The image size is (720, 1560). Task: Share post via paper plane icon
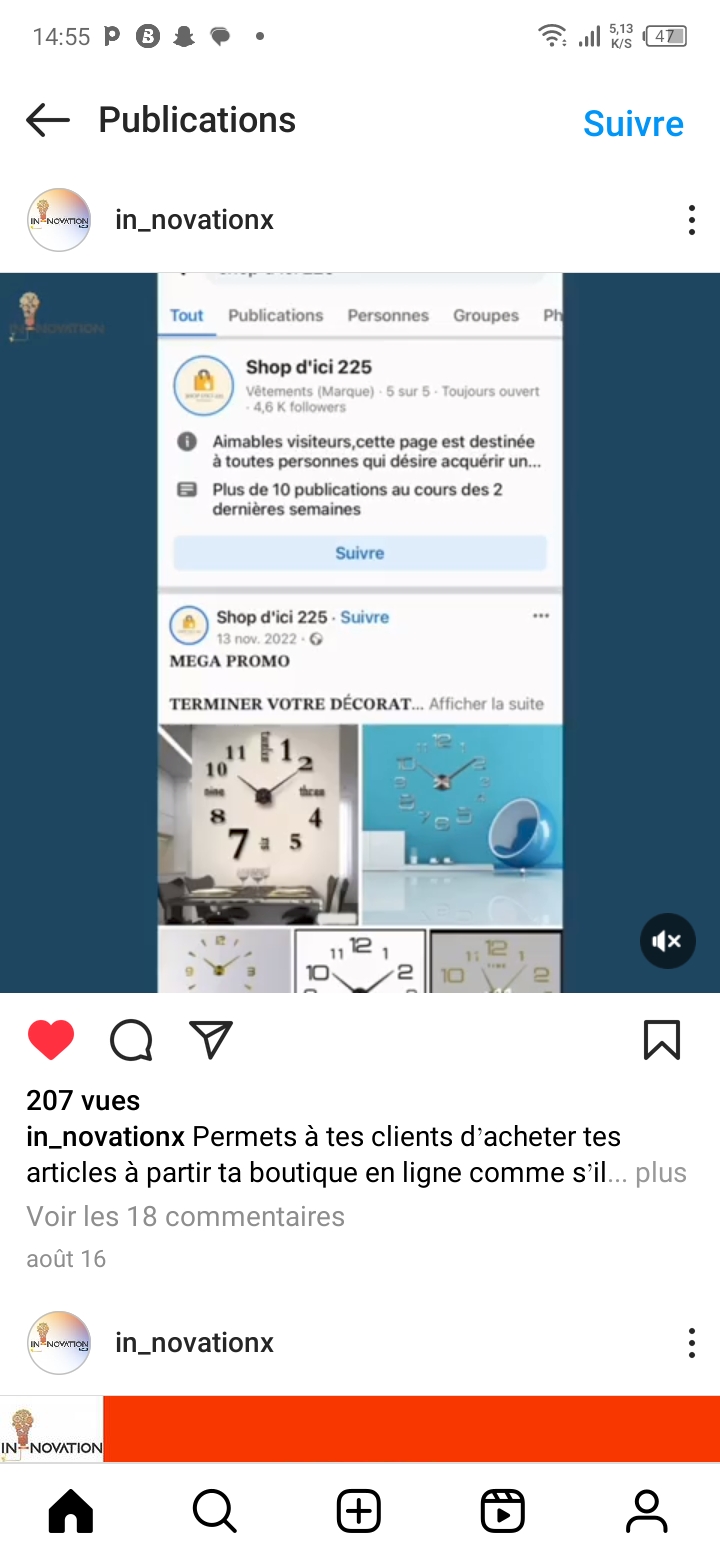pos(211,1040)
